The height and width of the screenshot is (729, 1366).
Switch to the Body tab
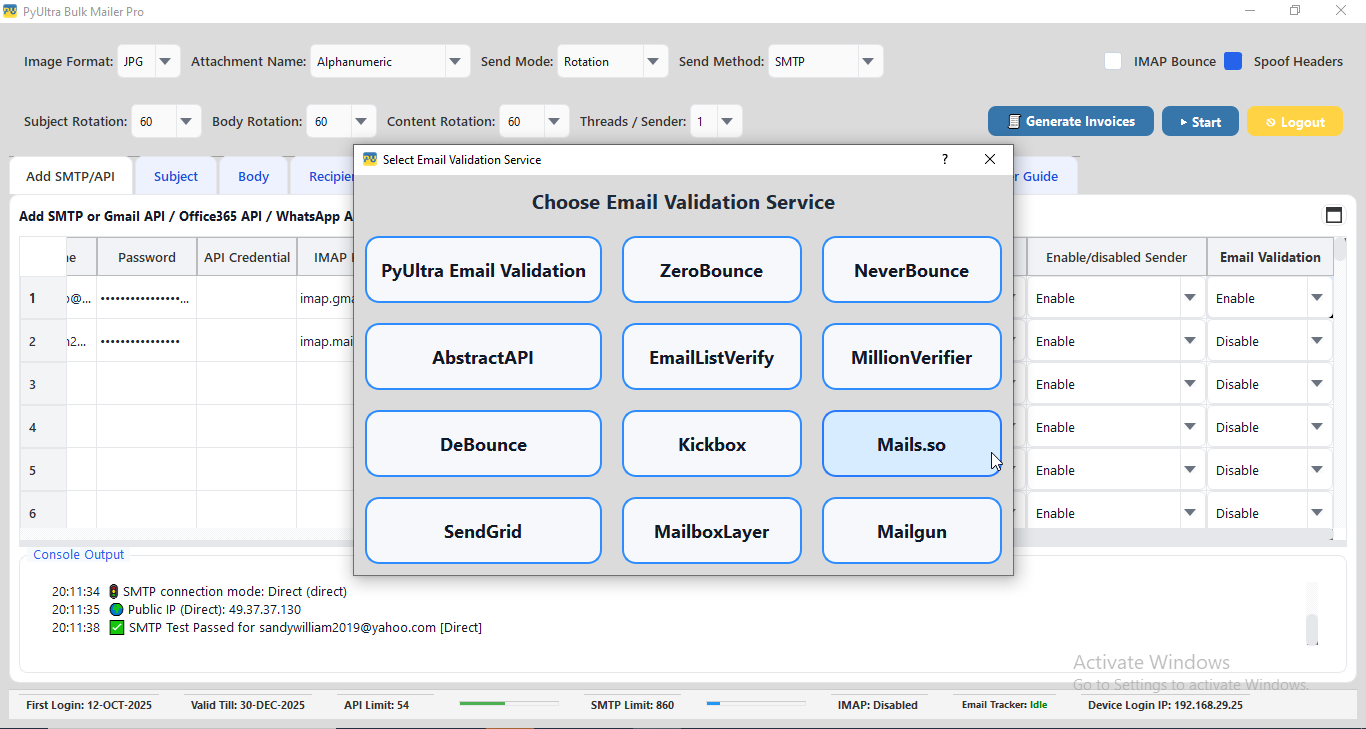[253, 175]
